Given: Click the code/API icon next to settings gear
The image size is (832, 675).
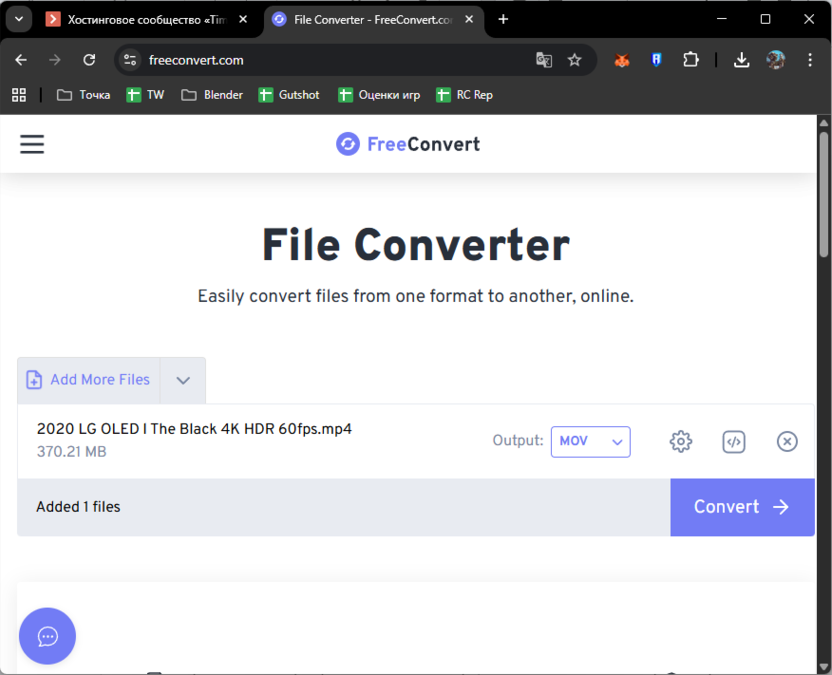Looking at the screenshot, I should click(x=734, y=441).
